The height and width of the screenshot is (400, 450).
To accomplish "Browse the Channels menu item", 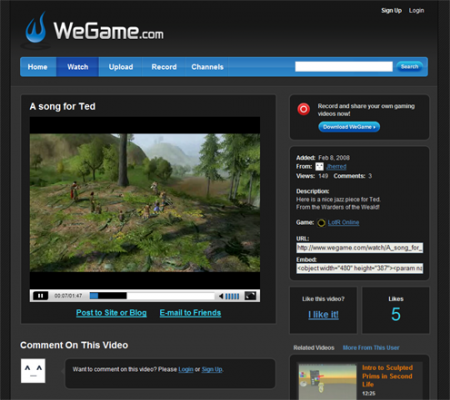I will (207, 67).
